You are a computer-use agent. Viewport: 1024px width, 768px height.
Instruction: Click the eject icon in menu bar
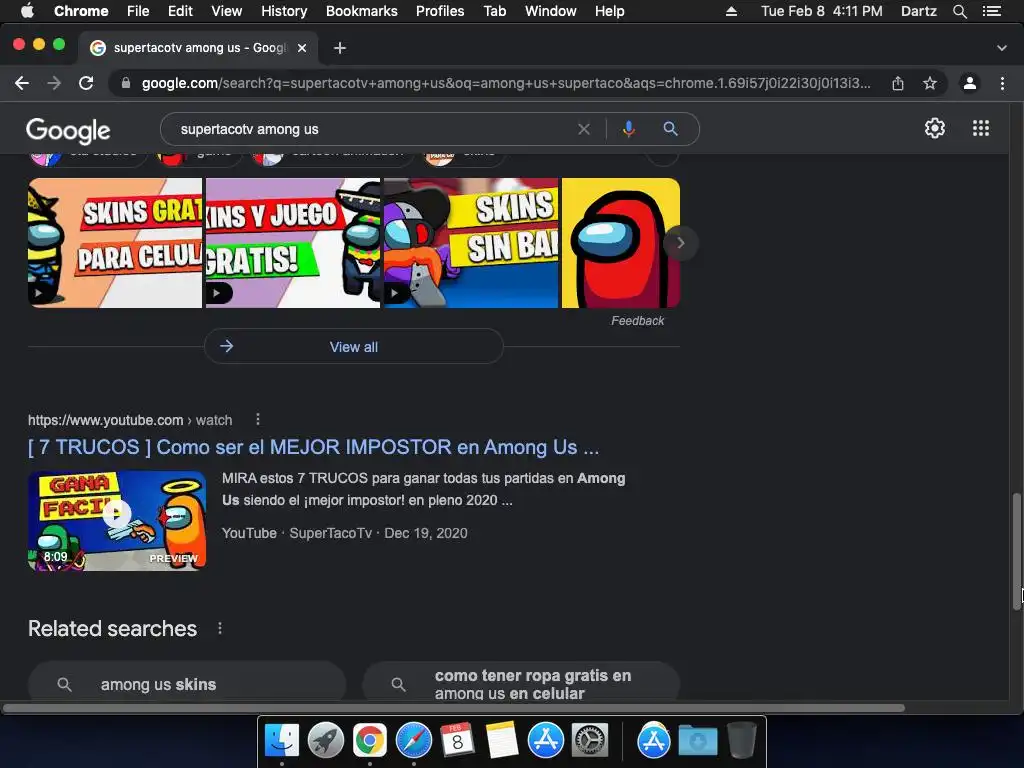tap(731, 11)
